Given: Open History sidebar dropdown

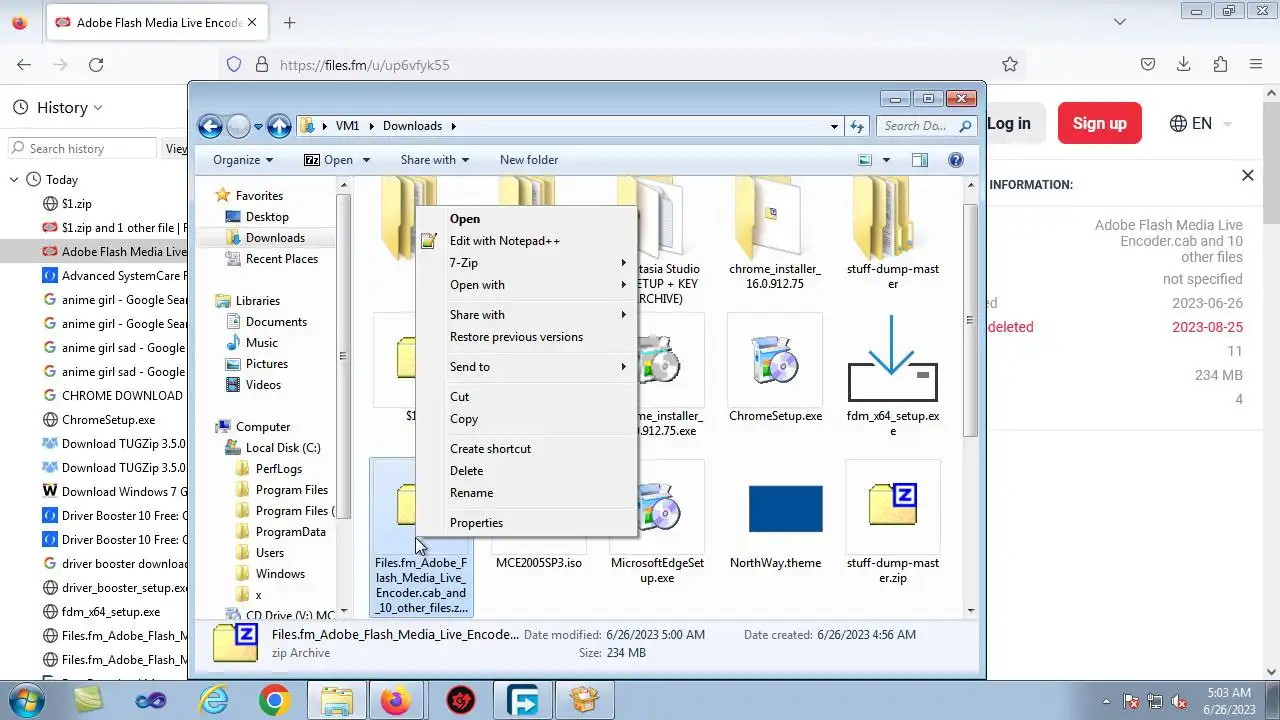Looking at the screenshot, I should coord(70,108).
